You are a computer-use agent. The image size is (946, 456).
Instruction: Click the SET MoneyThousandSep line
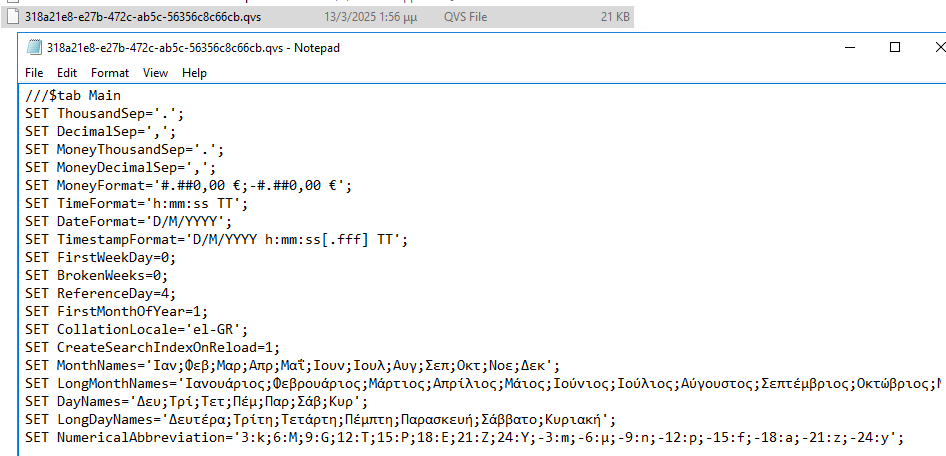[x=124, y=150]
